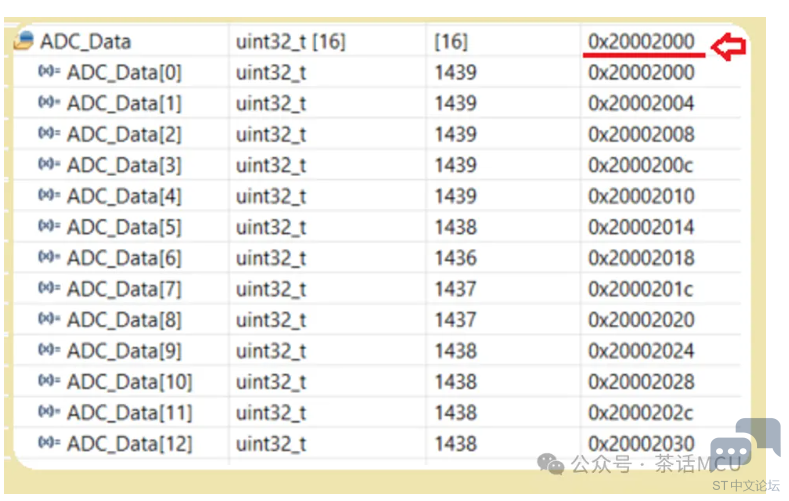Image resolution: width=789 pixels, height=501 pixels.
Task: Click the variable icon beside ADC_Data[0]
Action: pos(49,71)
